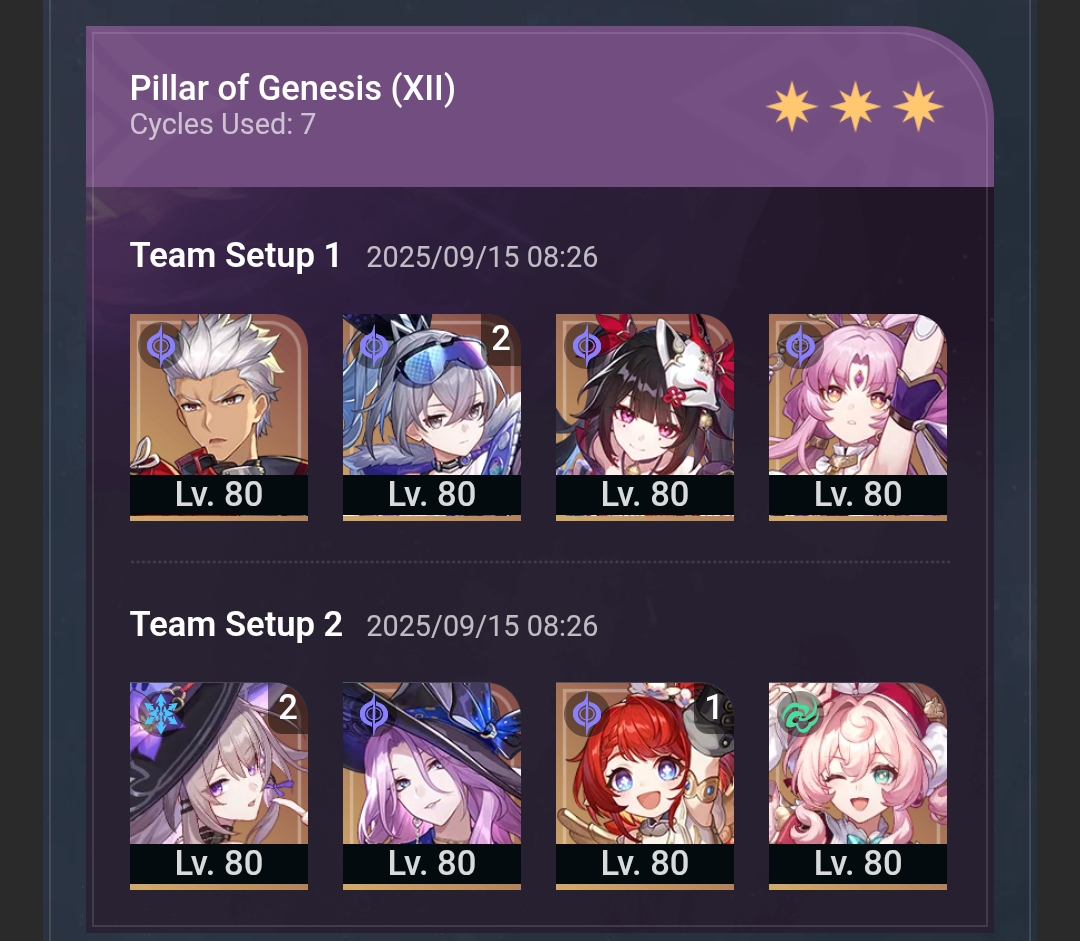Click the Quantum element icon on white-haired character
The image size is (1080, 941).
(x=160, y=344)
